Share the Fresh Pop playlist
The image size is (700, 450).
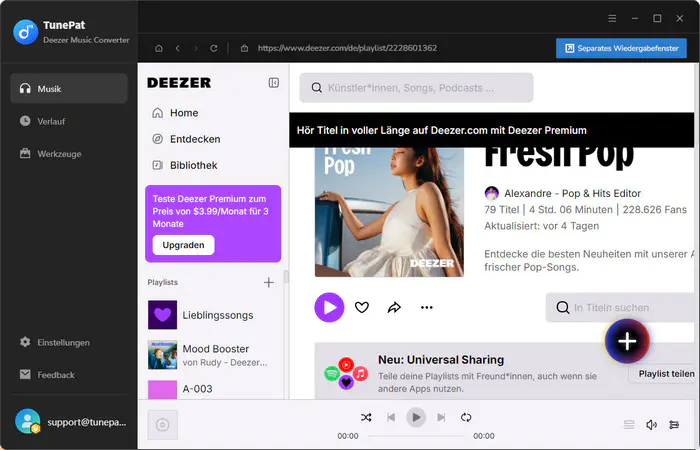394,307
